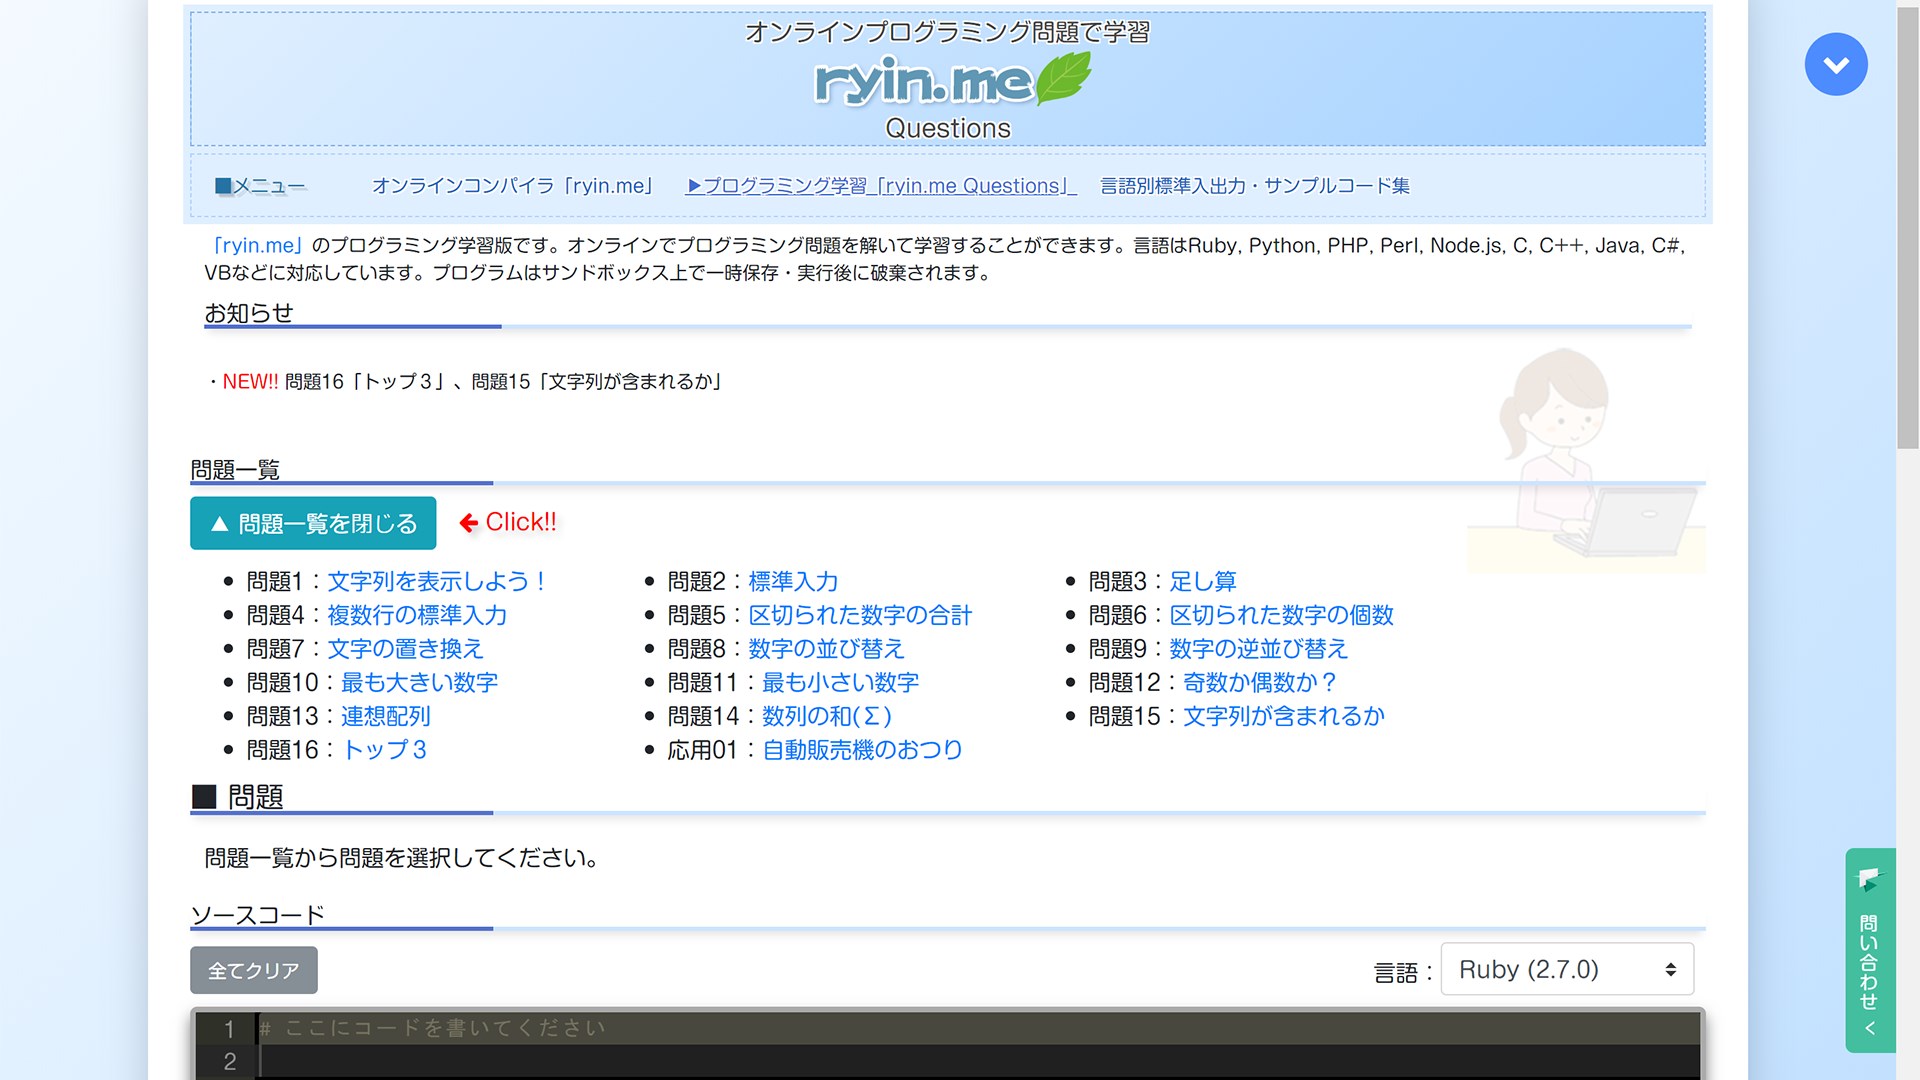This screenshot has height=1080, width=1920.
Task: Collapse list with 問題一覧を閉じる button
Action: pos(313,523)
